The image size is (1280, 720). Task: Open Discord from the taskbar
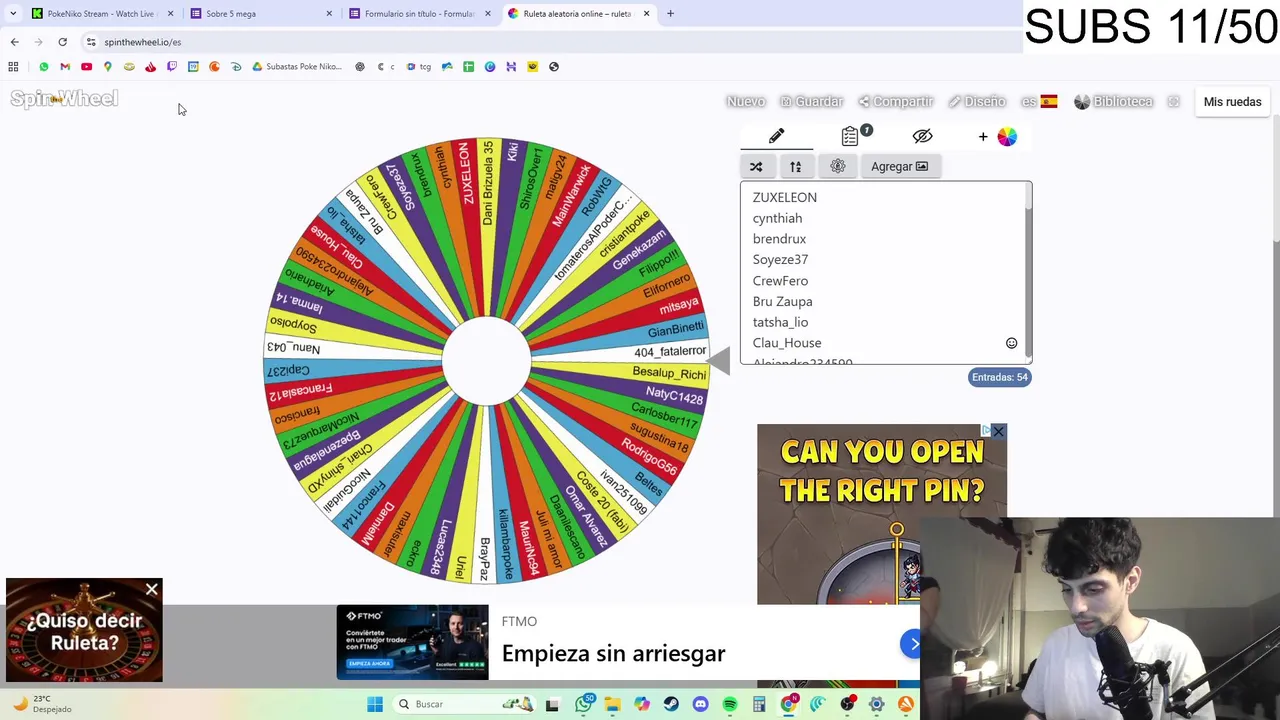pos(700,704)
